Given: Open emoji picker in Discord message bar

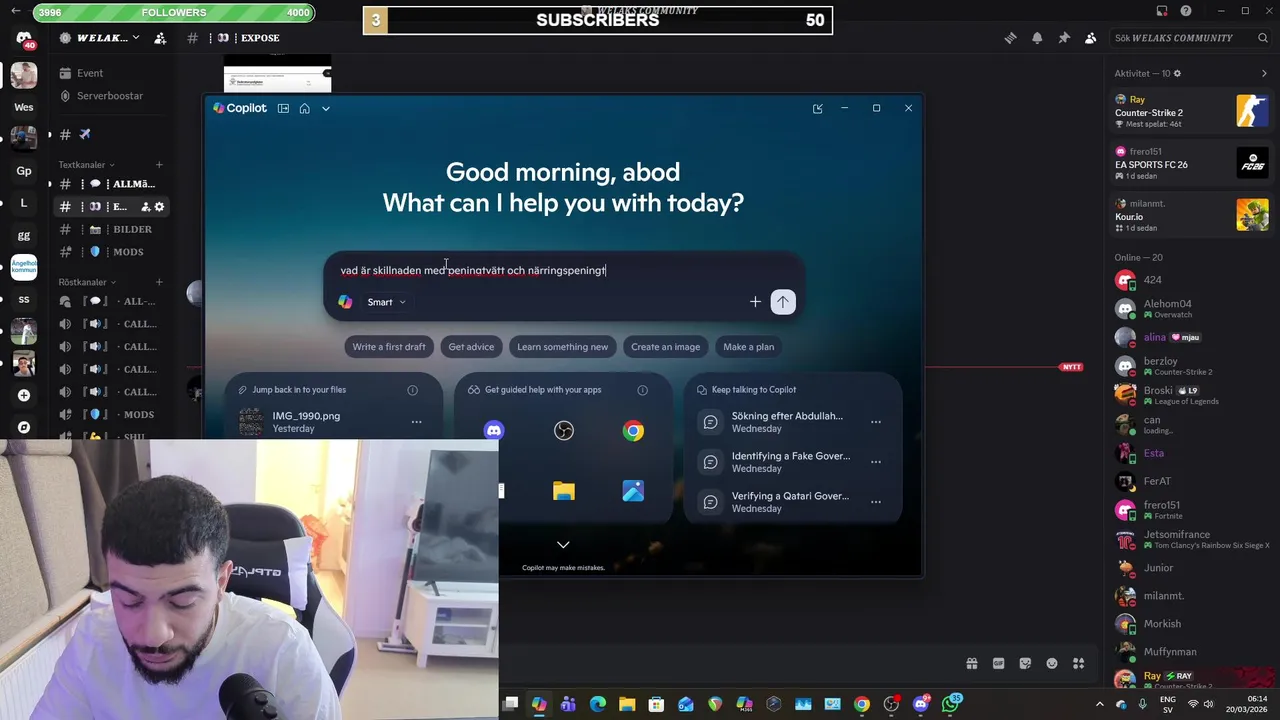Looking at the screenshot, I should (1052, 663).
